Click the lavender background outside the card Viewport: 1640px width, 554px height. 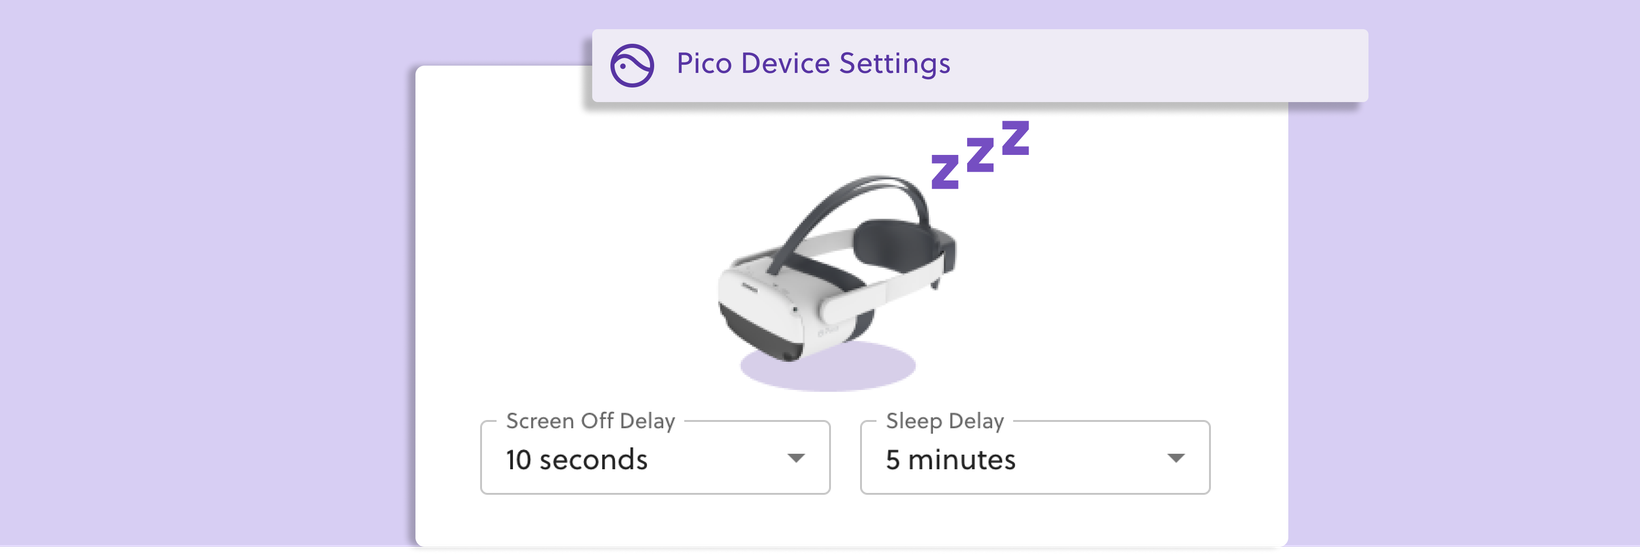point(200,280)
